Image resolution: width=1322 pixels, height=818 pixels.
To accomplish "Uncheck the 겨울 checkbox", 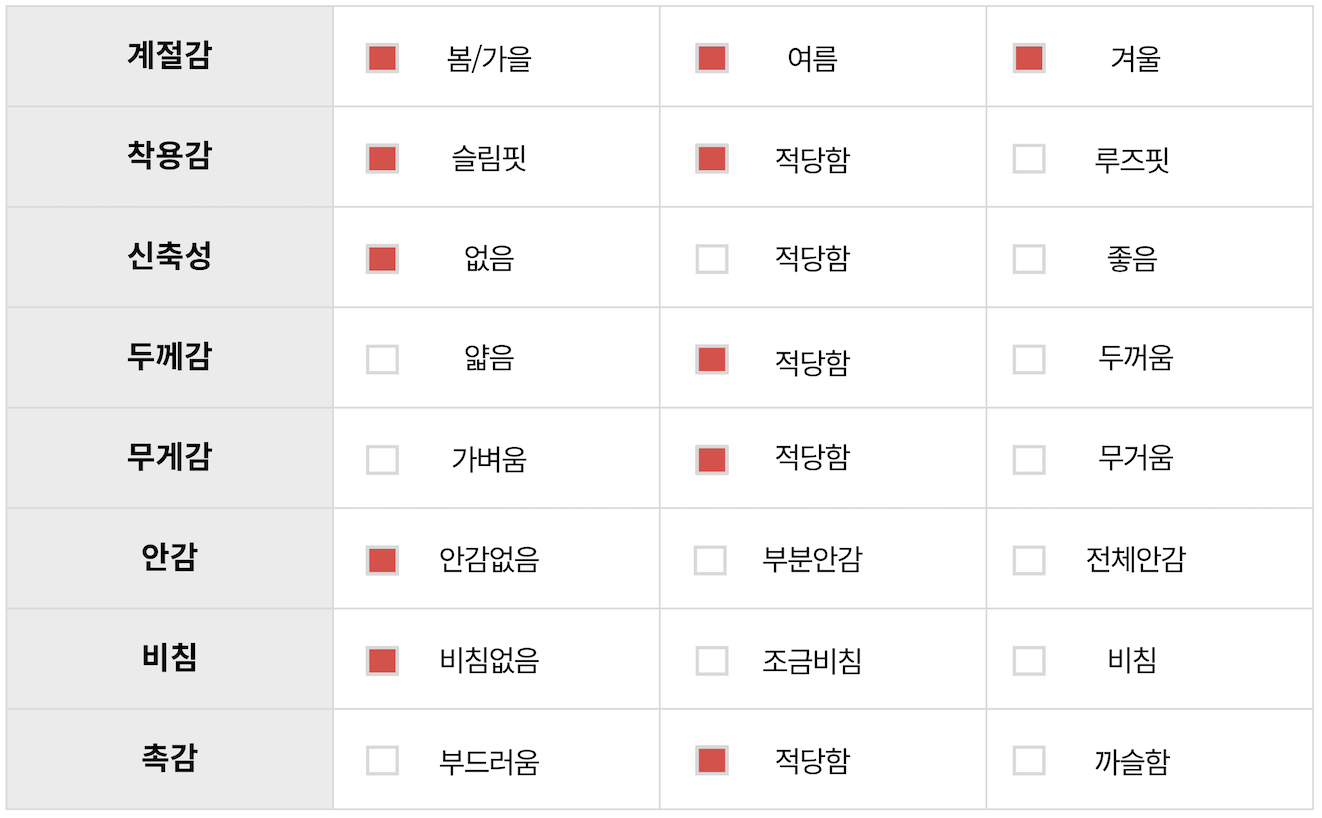I will pyautogui.click(x=1029, y=58).
